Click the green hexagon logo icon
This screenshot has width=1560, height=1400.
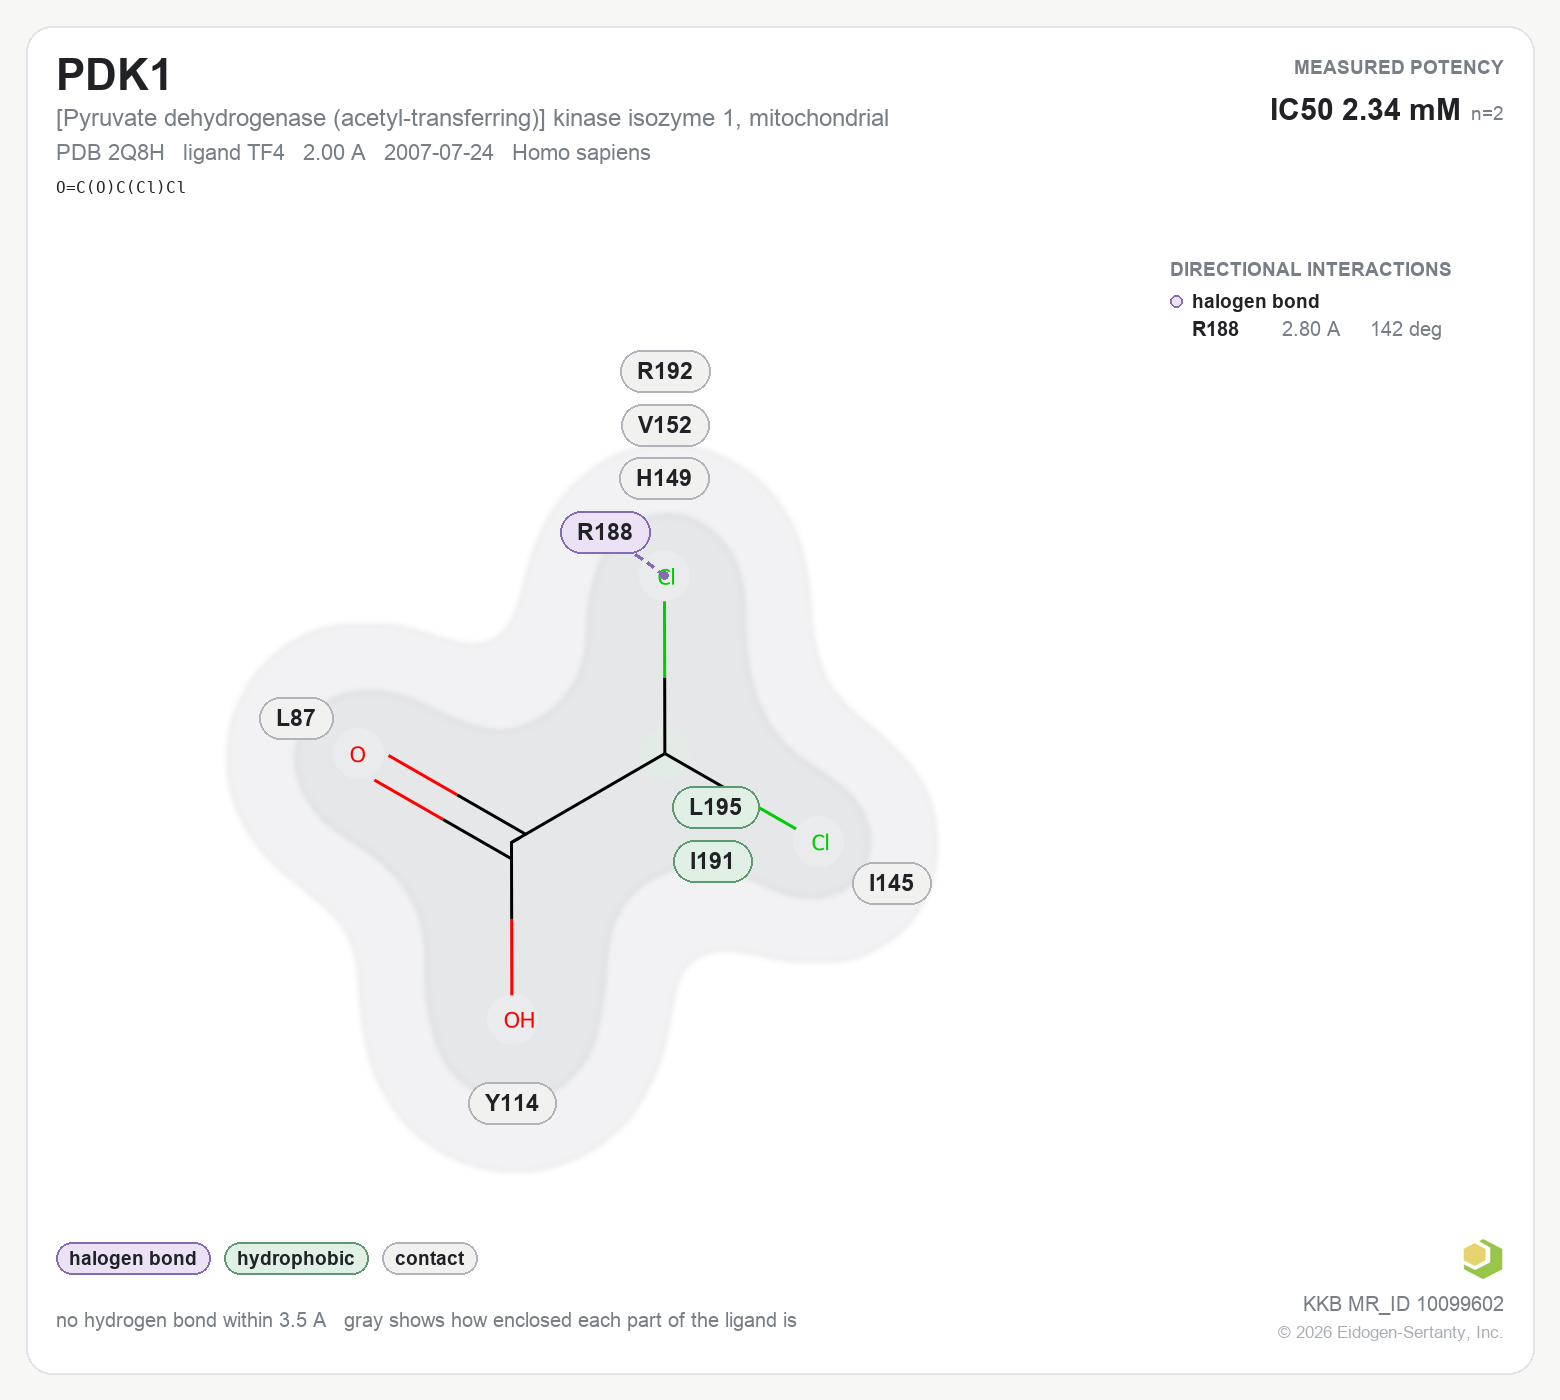click(x=1482, y=1258)
